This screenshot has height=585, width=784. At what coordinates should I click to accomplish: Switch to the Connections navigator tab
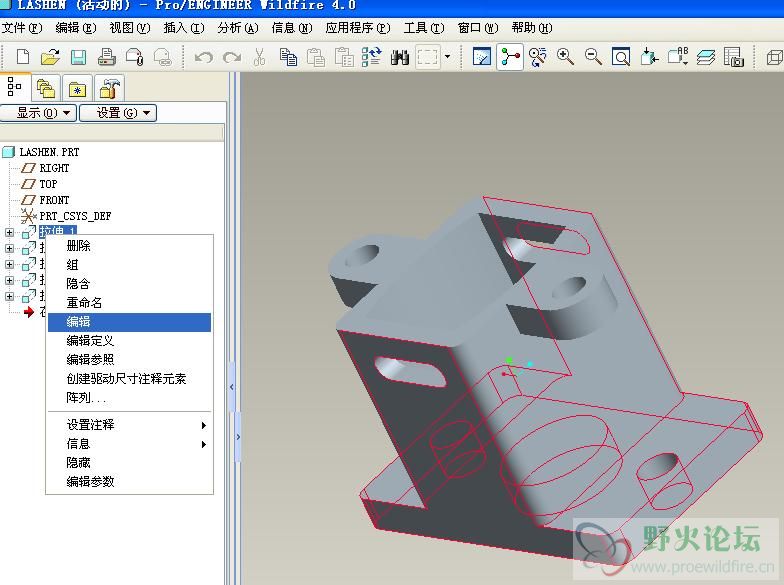click(x=108, y=89)
